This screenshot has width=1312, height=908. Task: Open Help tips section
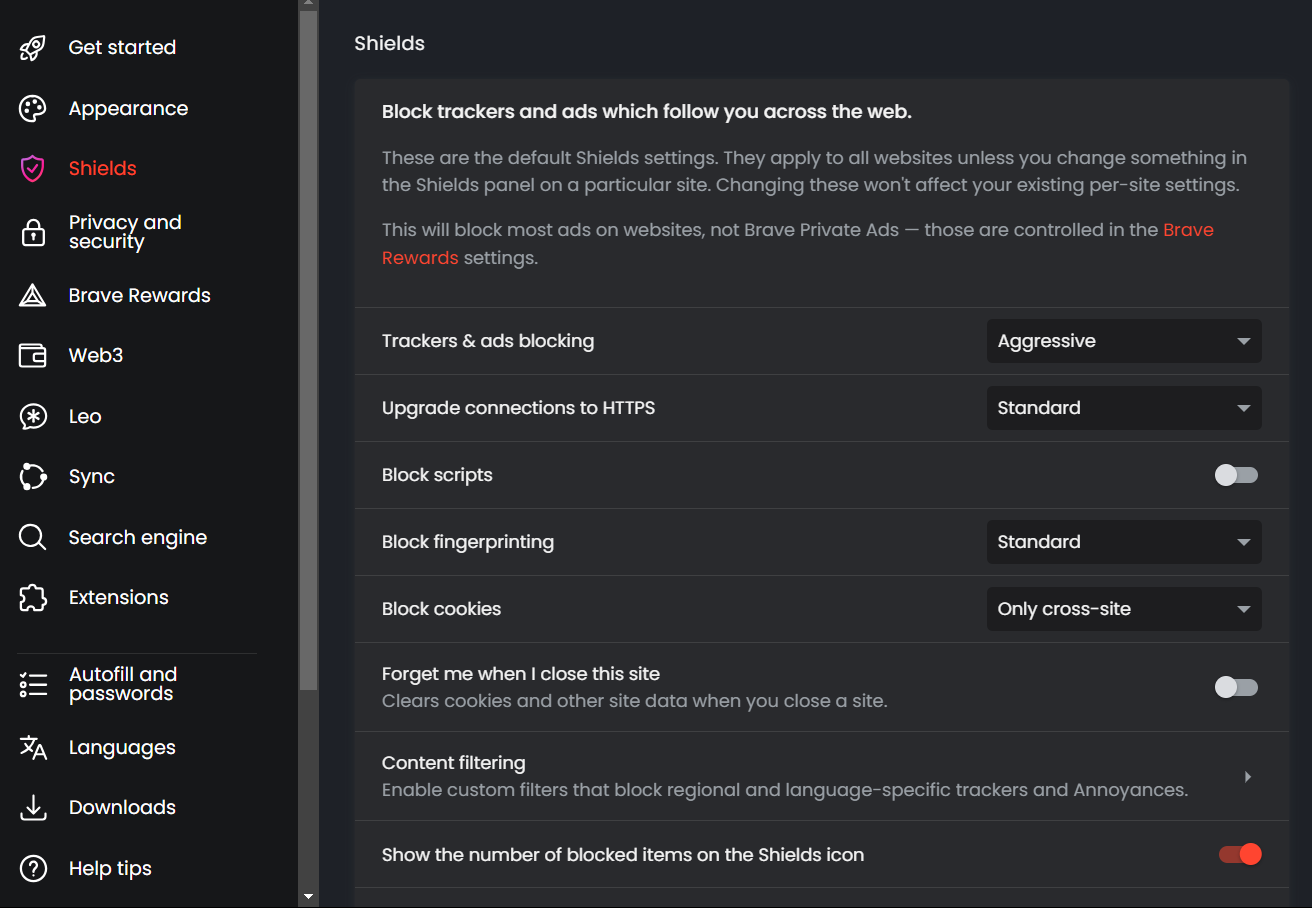[110, 869]
